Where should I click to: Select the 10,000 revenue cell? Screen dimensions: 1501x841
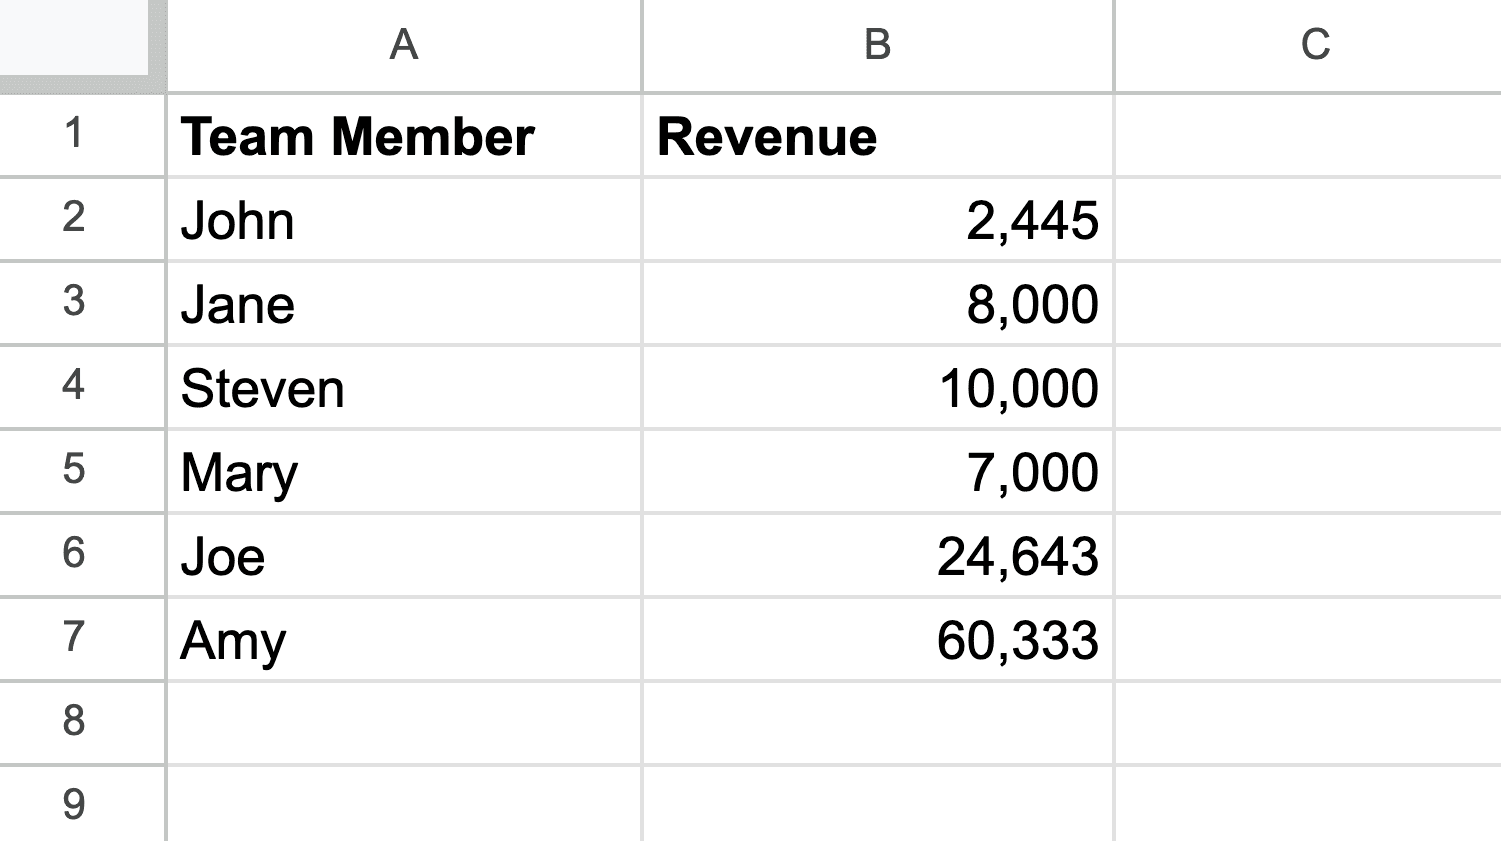click(877, 389)
